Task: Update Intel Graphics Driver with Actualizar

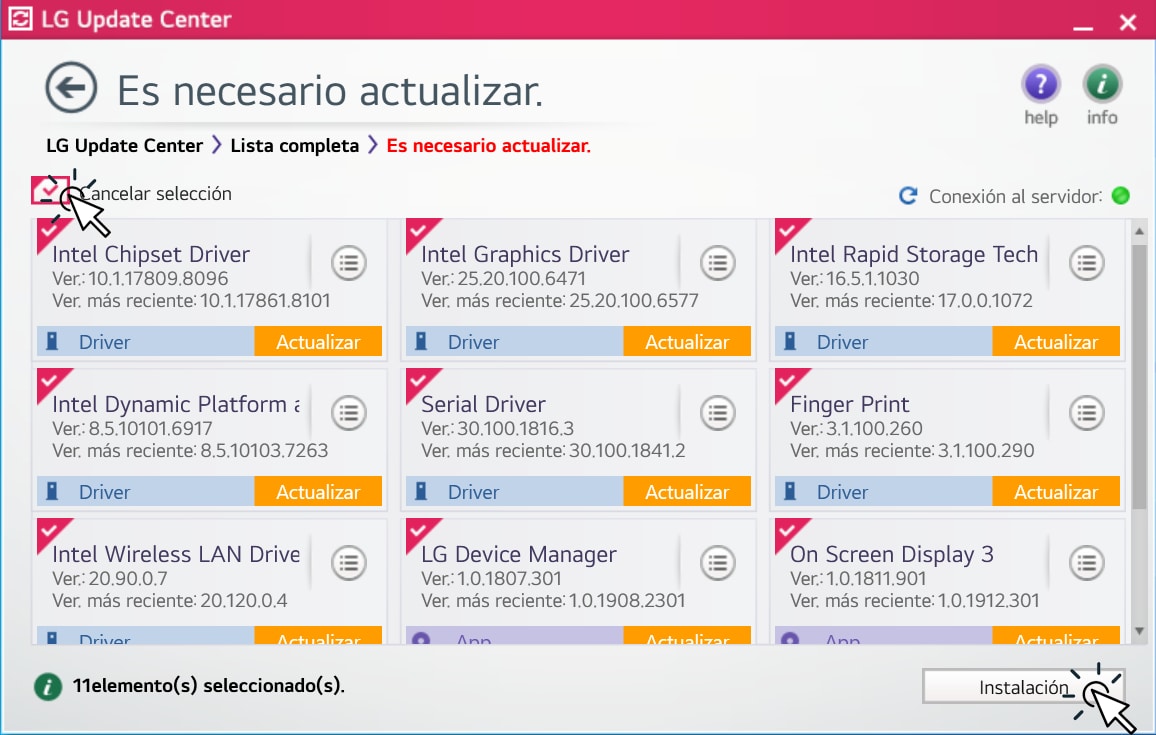Action: point(687,341)
